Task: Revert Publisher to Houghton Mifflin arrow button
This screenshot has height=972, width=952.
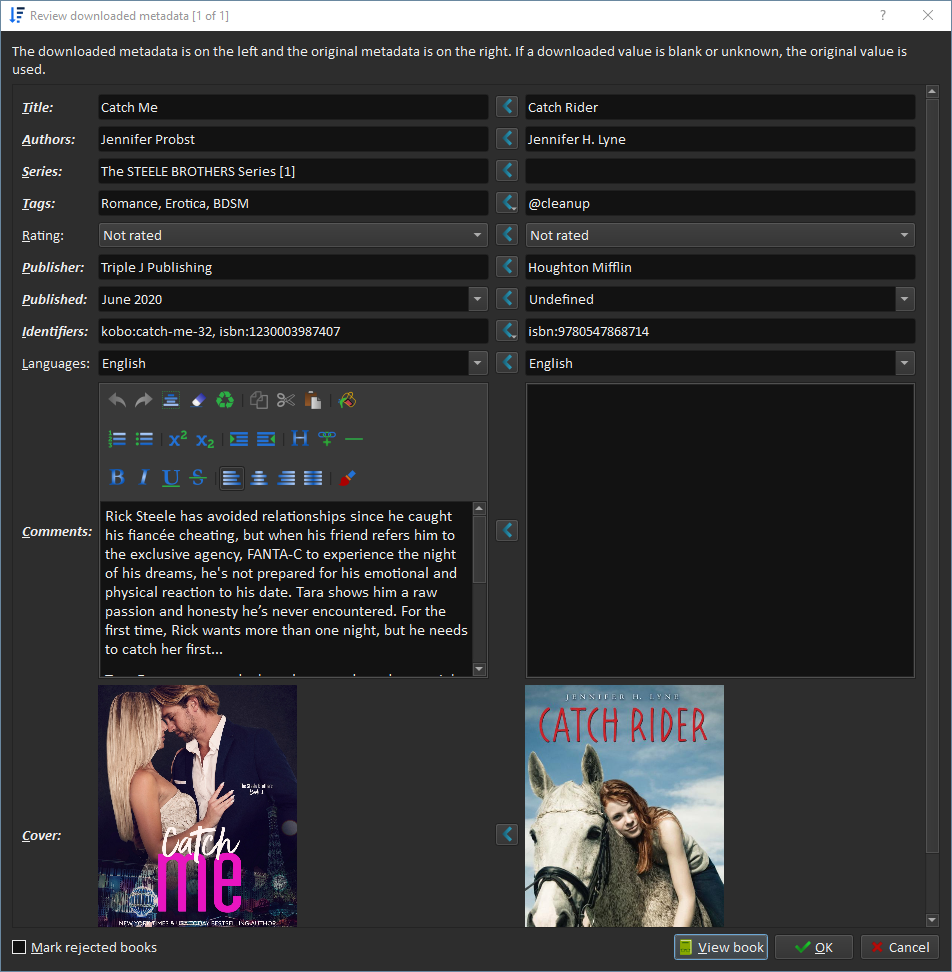Action: click(507, 267)
